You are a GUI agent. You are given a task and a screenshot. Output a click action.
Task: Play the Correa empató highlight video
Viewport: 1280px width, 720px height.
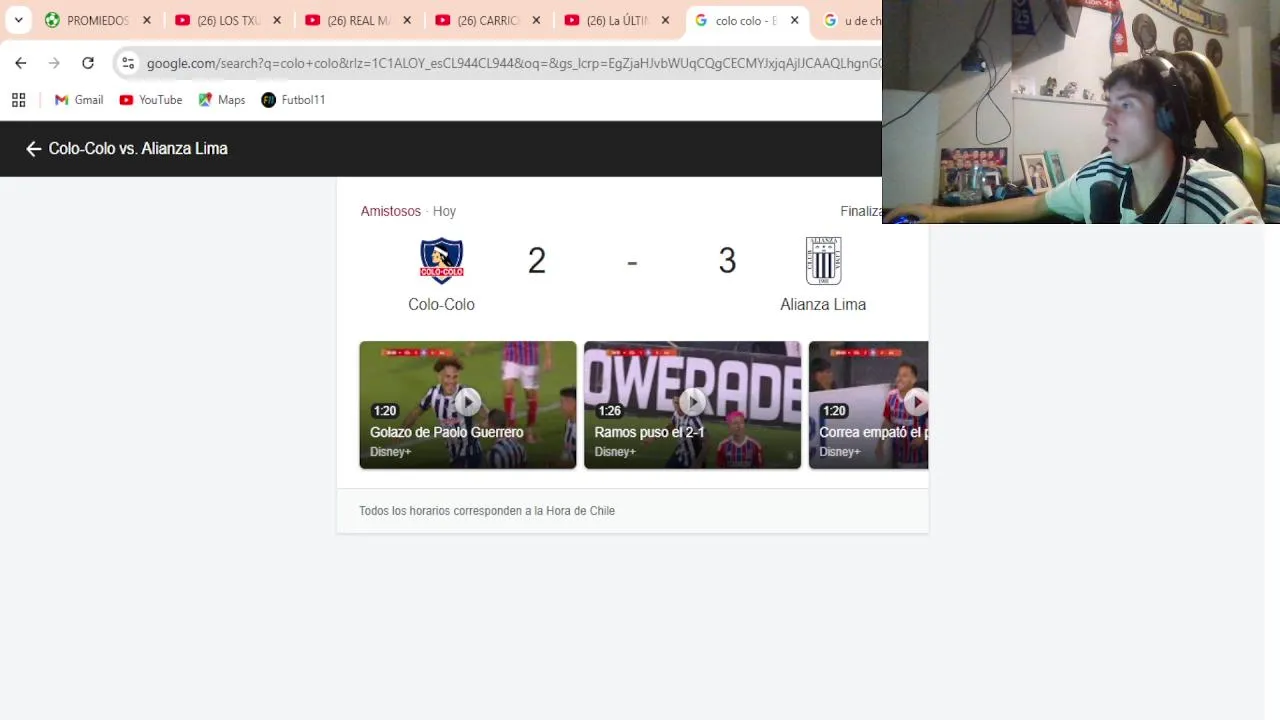[868, 405]
